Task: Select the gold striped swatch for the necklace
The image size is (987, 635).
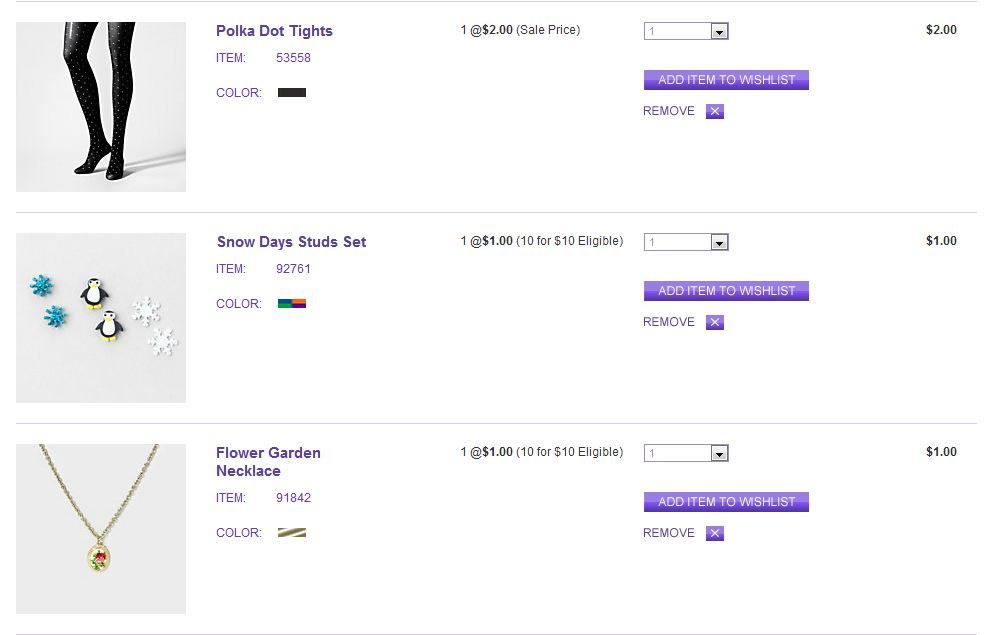Action: click(x=292, y=533)
